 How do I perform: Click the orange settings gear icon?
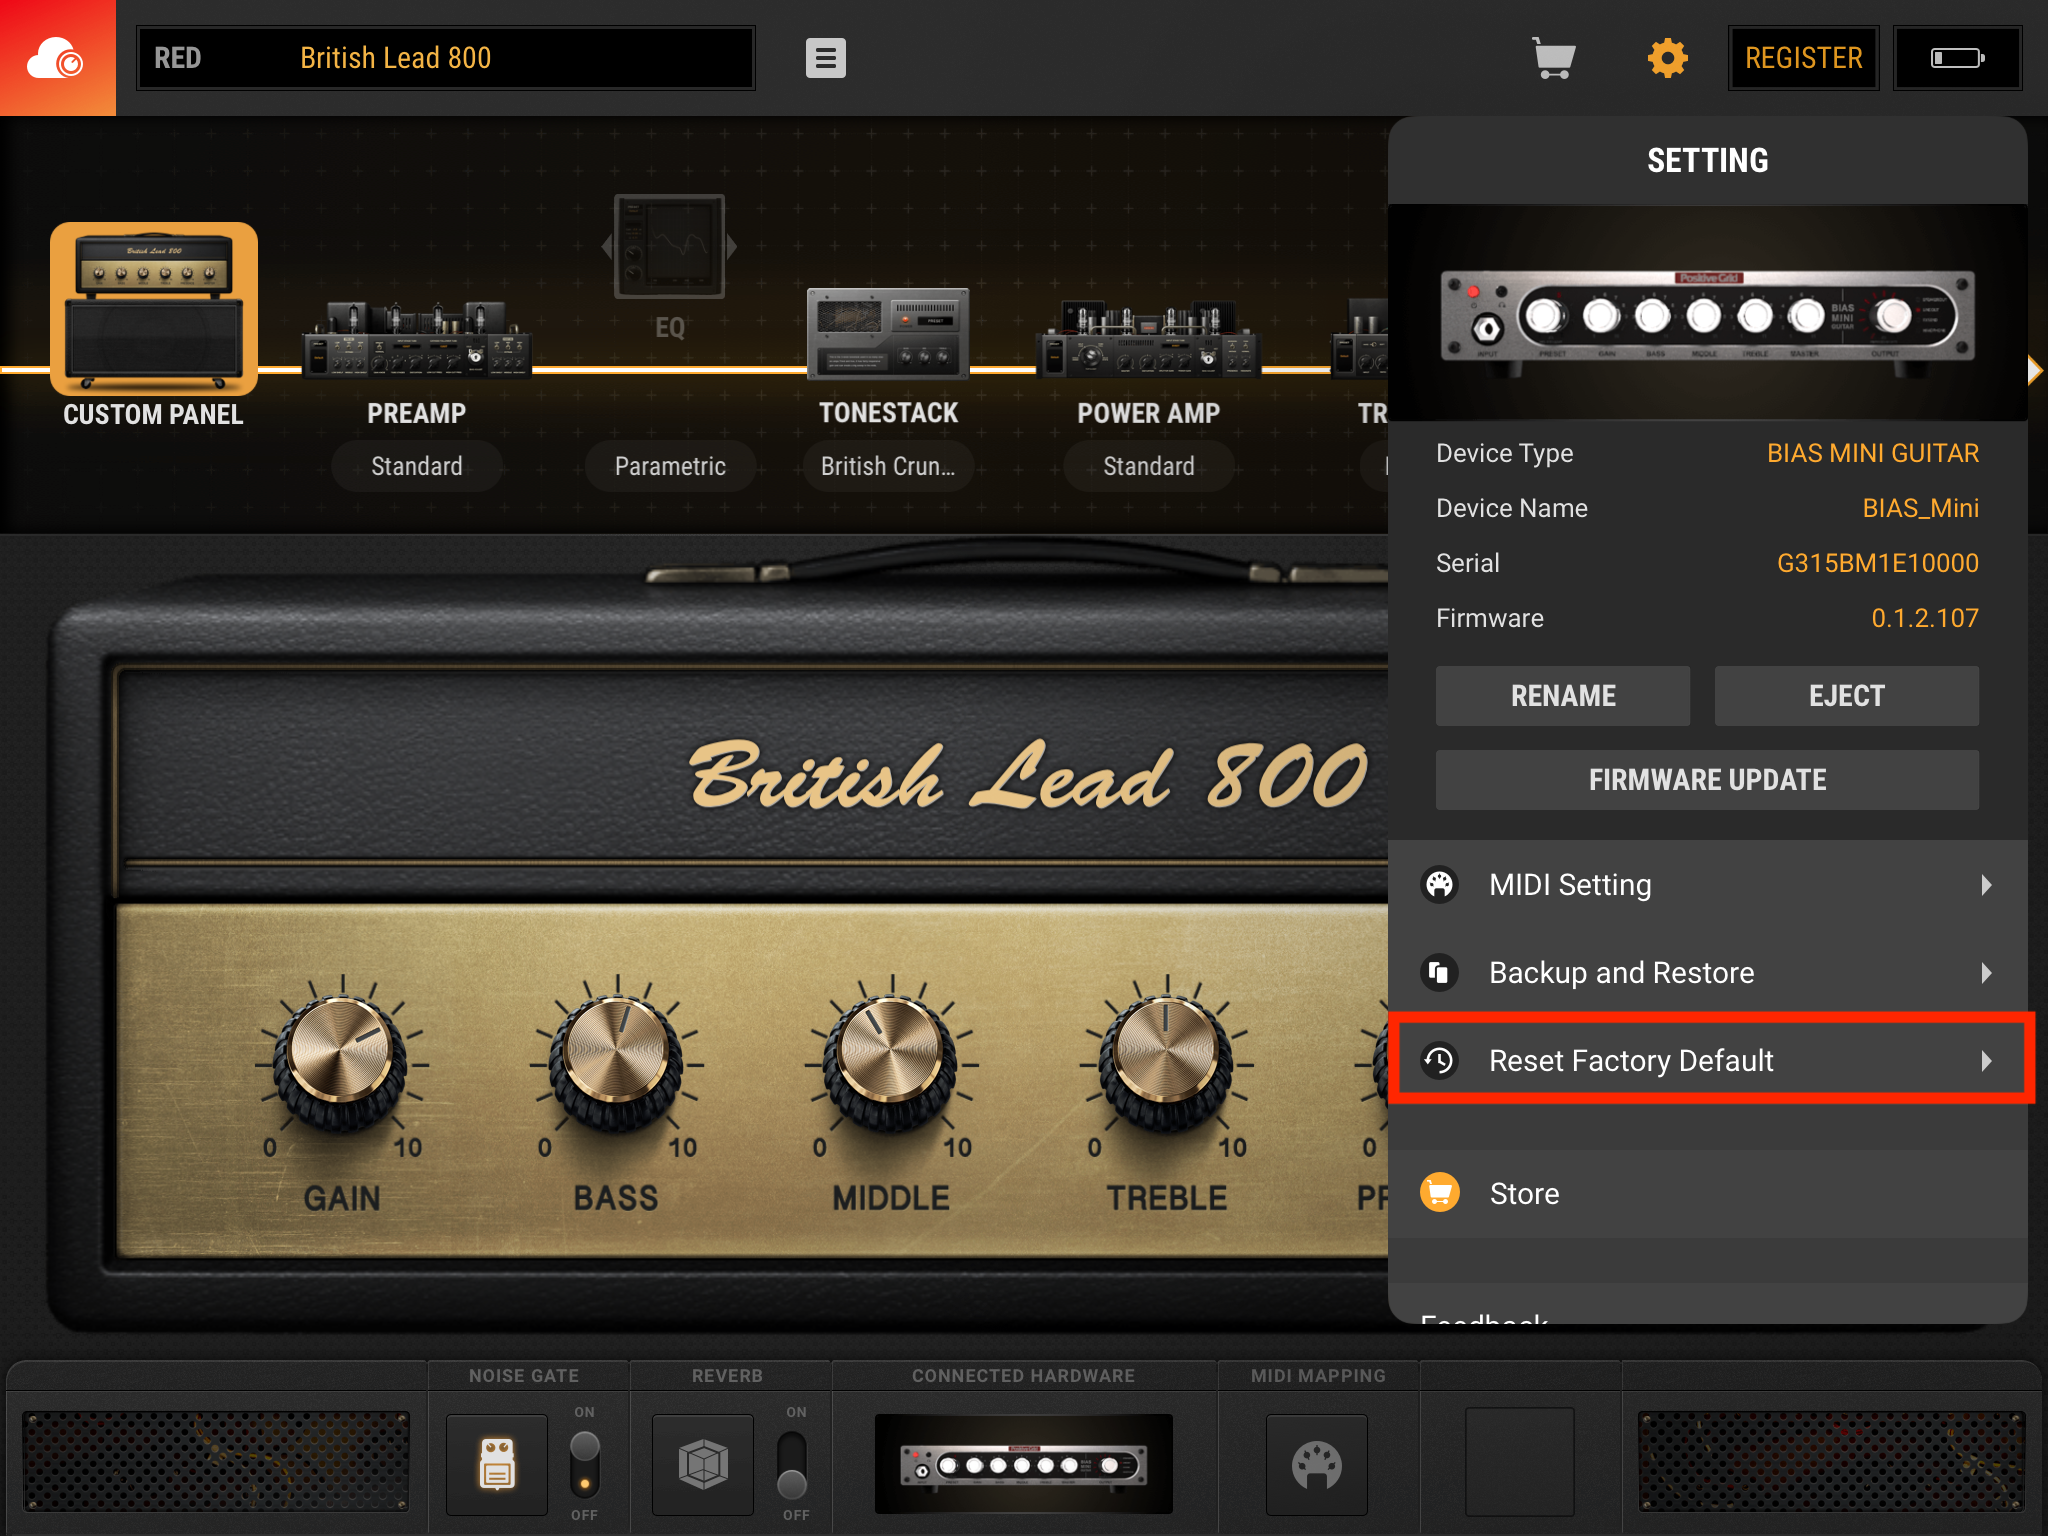pyautogui.click(x=1667, y=58)
